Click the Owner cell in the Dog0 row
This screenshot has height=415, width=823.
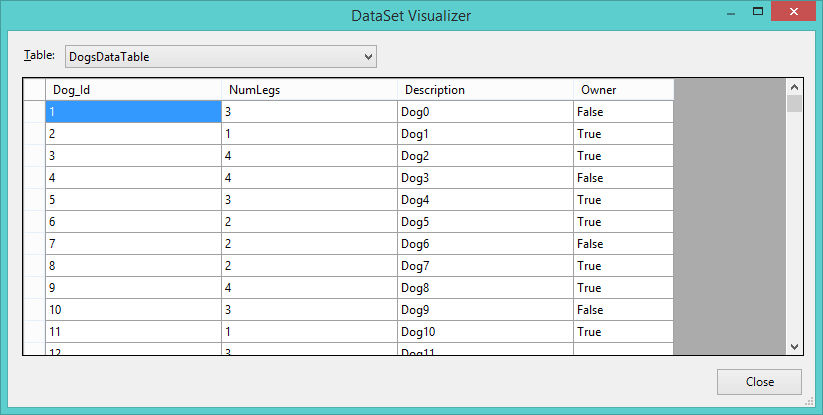[623, 112]
